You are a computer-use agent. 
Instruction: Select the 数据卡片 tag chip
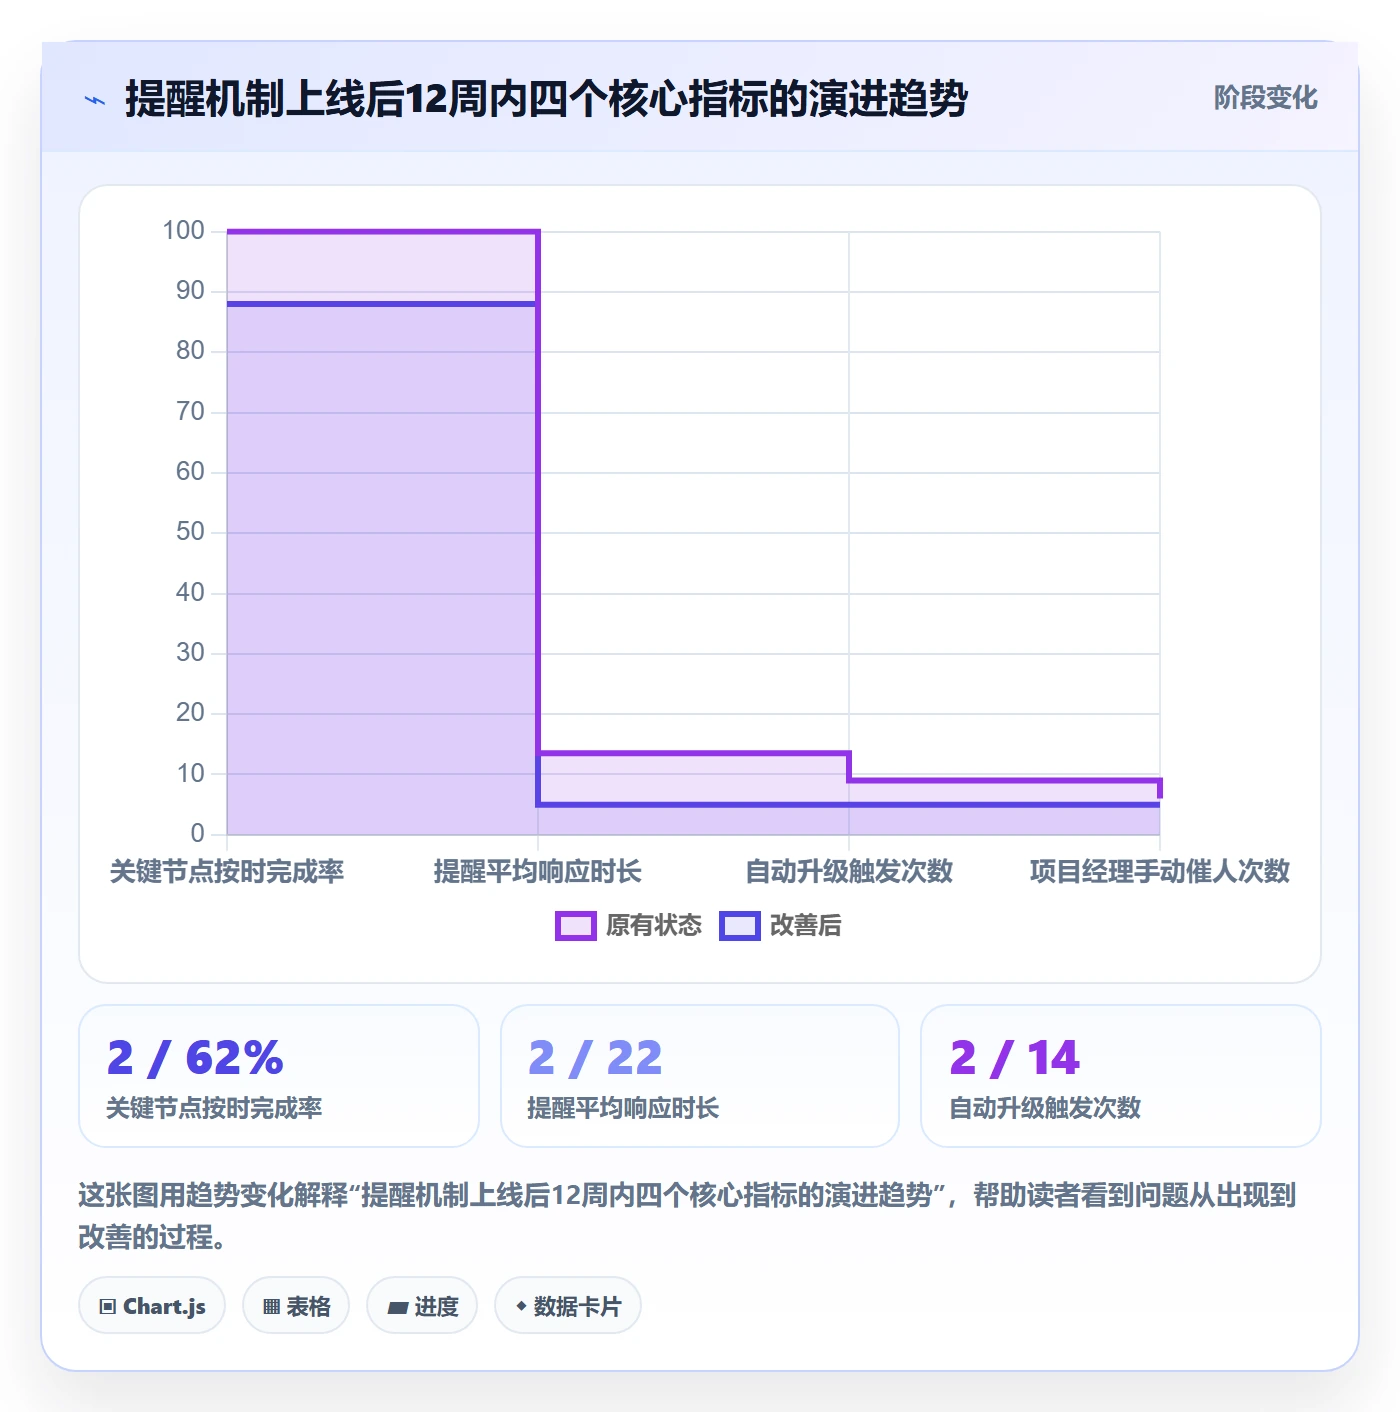[568, 1306]
